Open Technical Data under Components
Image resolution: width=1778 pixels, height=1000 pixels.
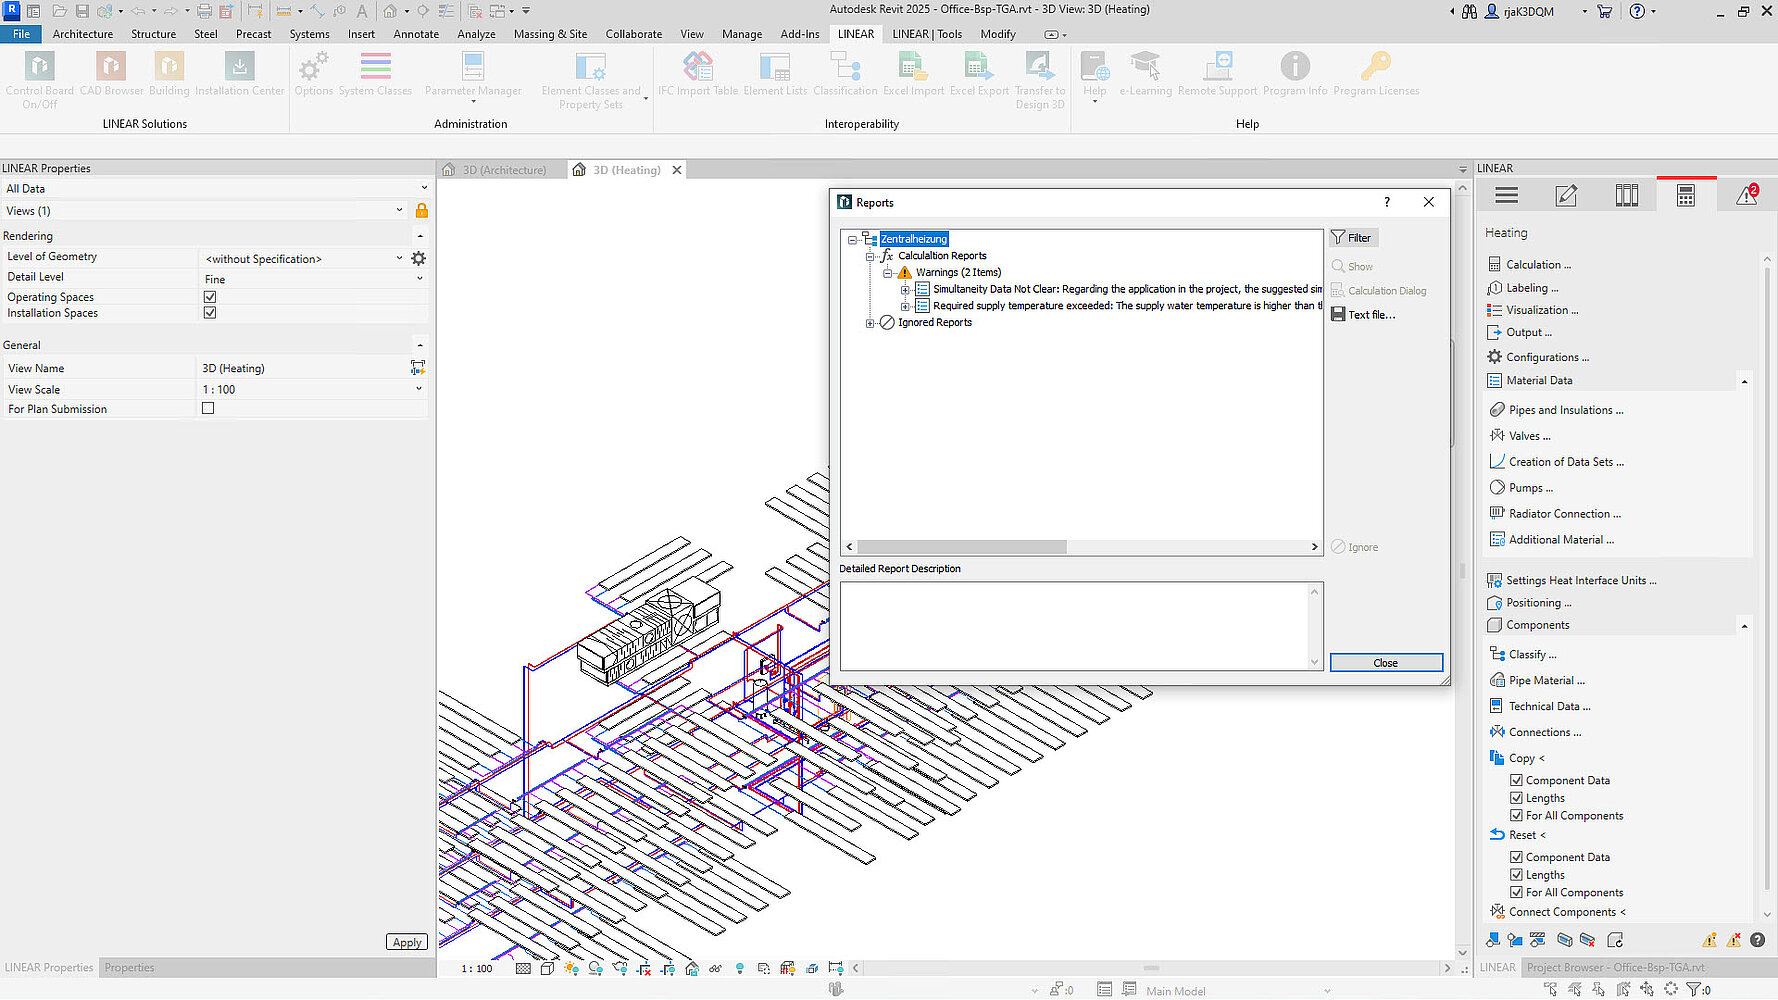[x=1549, y=707]
